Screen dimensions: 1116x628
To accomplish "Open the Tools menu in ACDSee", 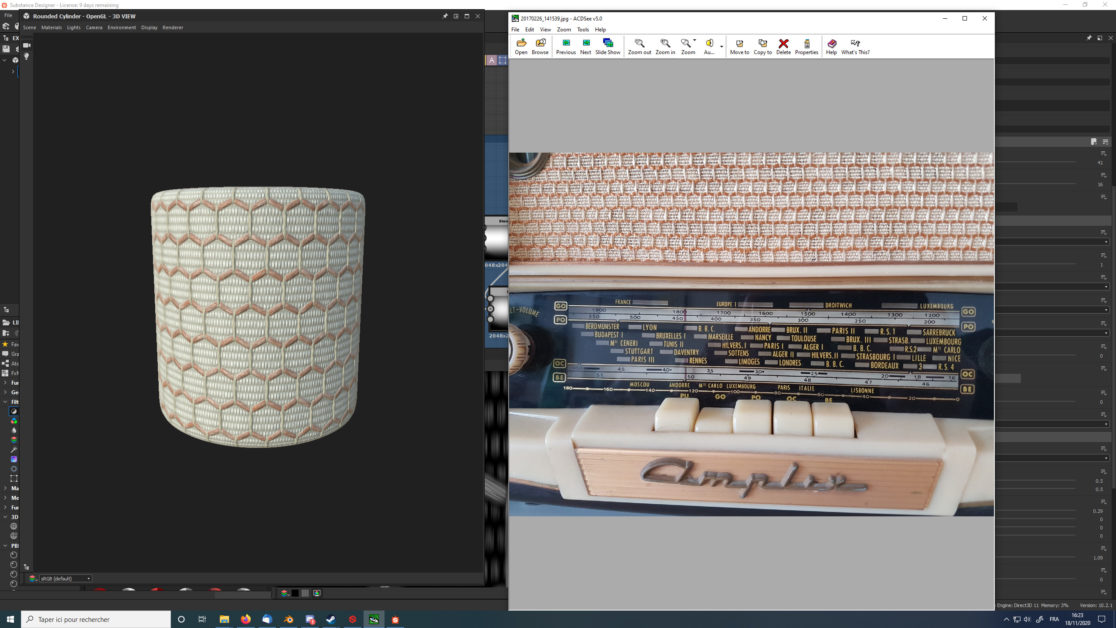I will tap(583, 30).
